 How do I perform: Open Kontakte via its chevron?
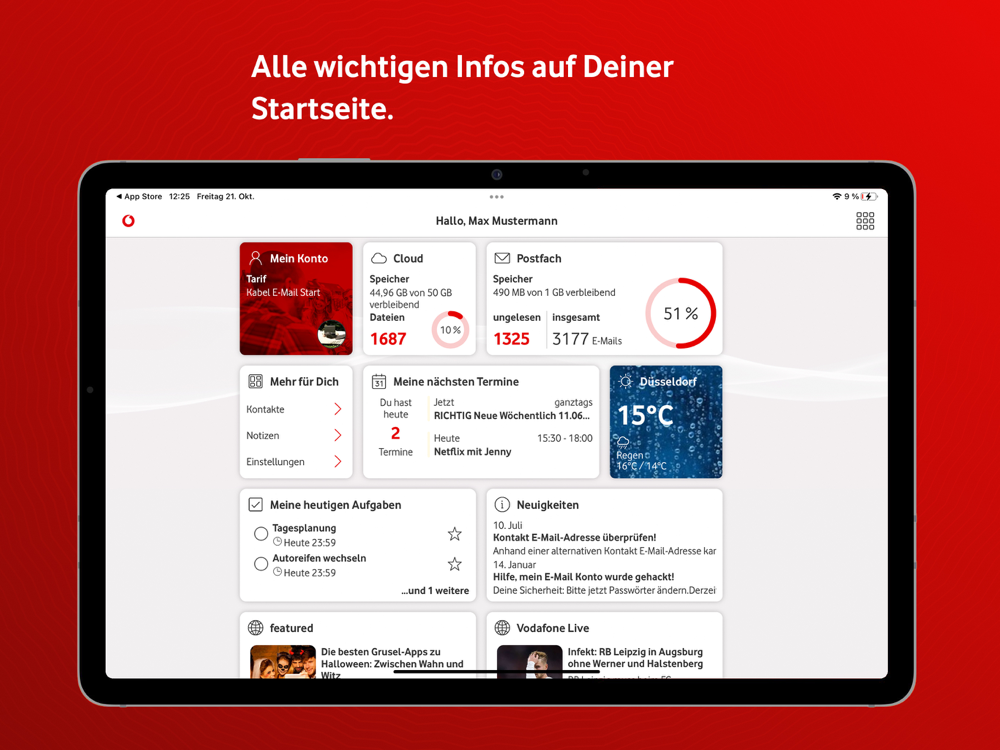[338, 409]
